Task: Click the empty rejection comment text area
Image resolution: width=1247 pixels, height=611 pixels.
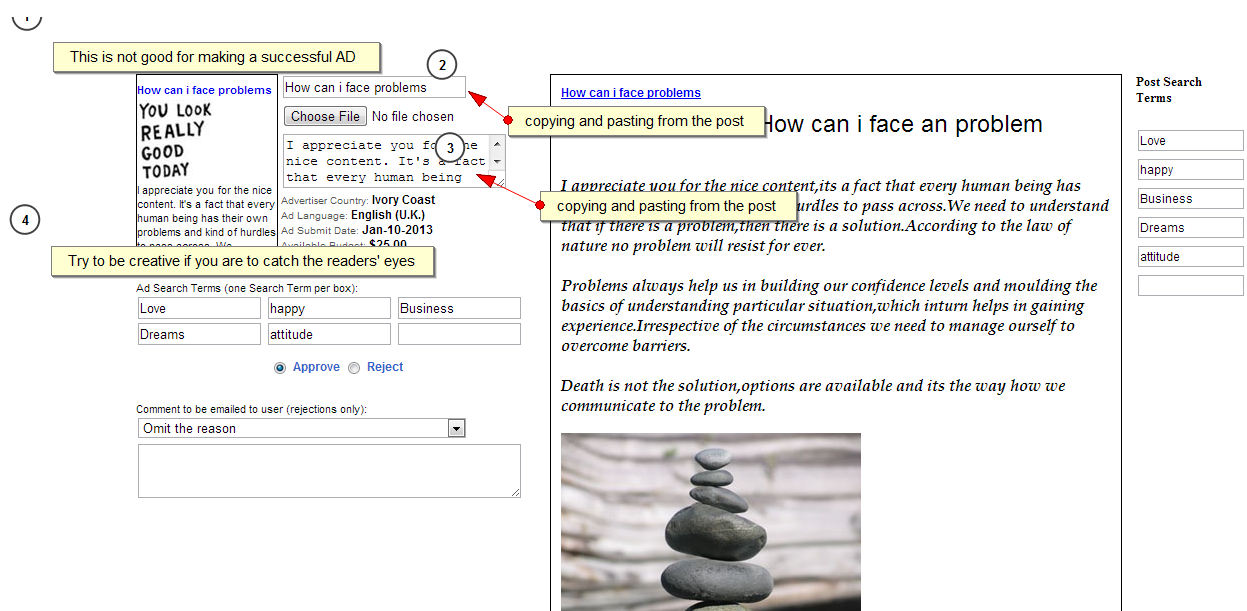Action: [329, 470]
